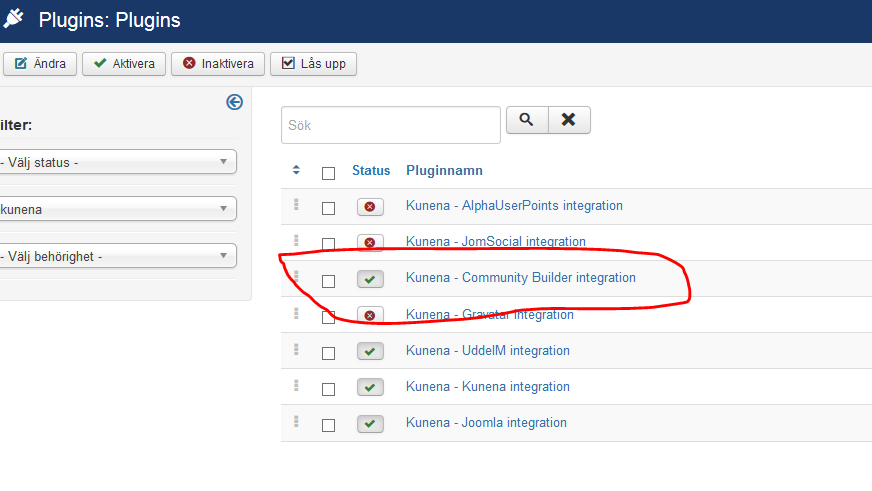This screenshot has height=491, width=872.
Task: Tick checkbox for Kunena - Community Builder integration
Action: (x=328, y=281)
